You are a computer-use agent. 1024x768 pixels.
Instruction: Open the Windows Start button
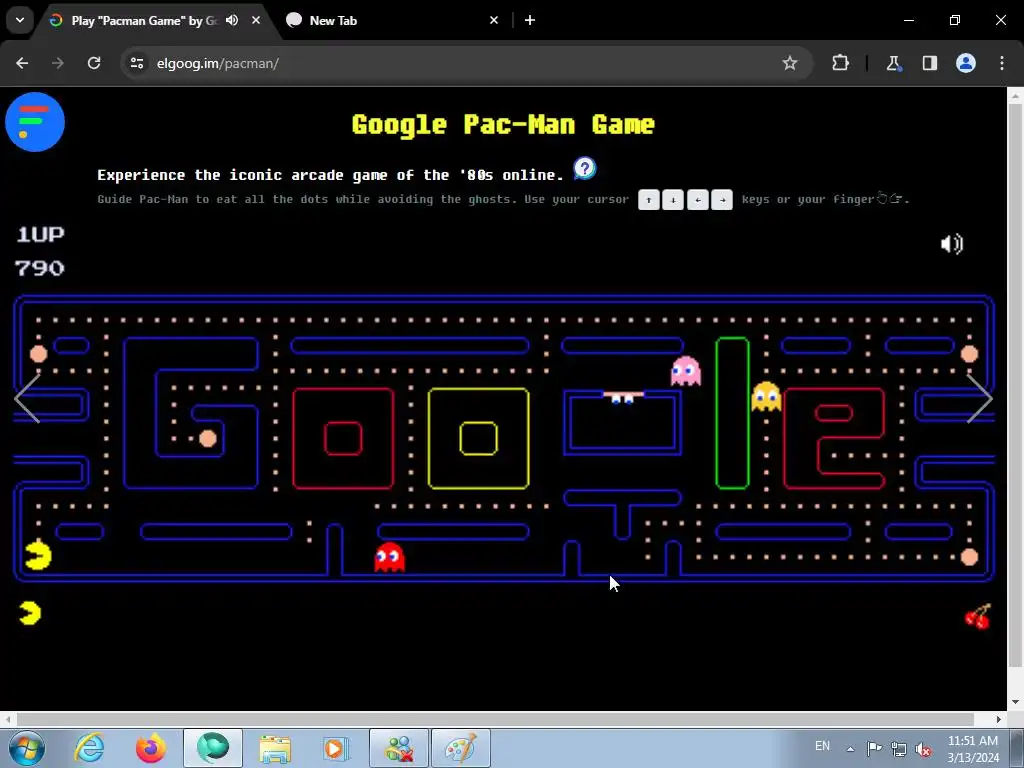pyautogui.click(x=27, y=748)
